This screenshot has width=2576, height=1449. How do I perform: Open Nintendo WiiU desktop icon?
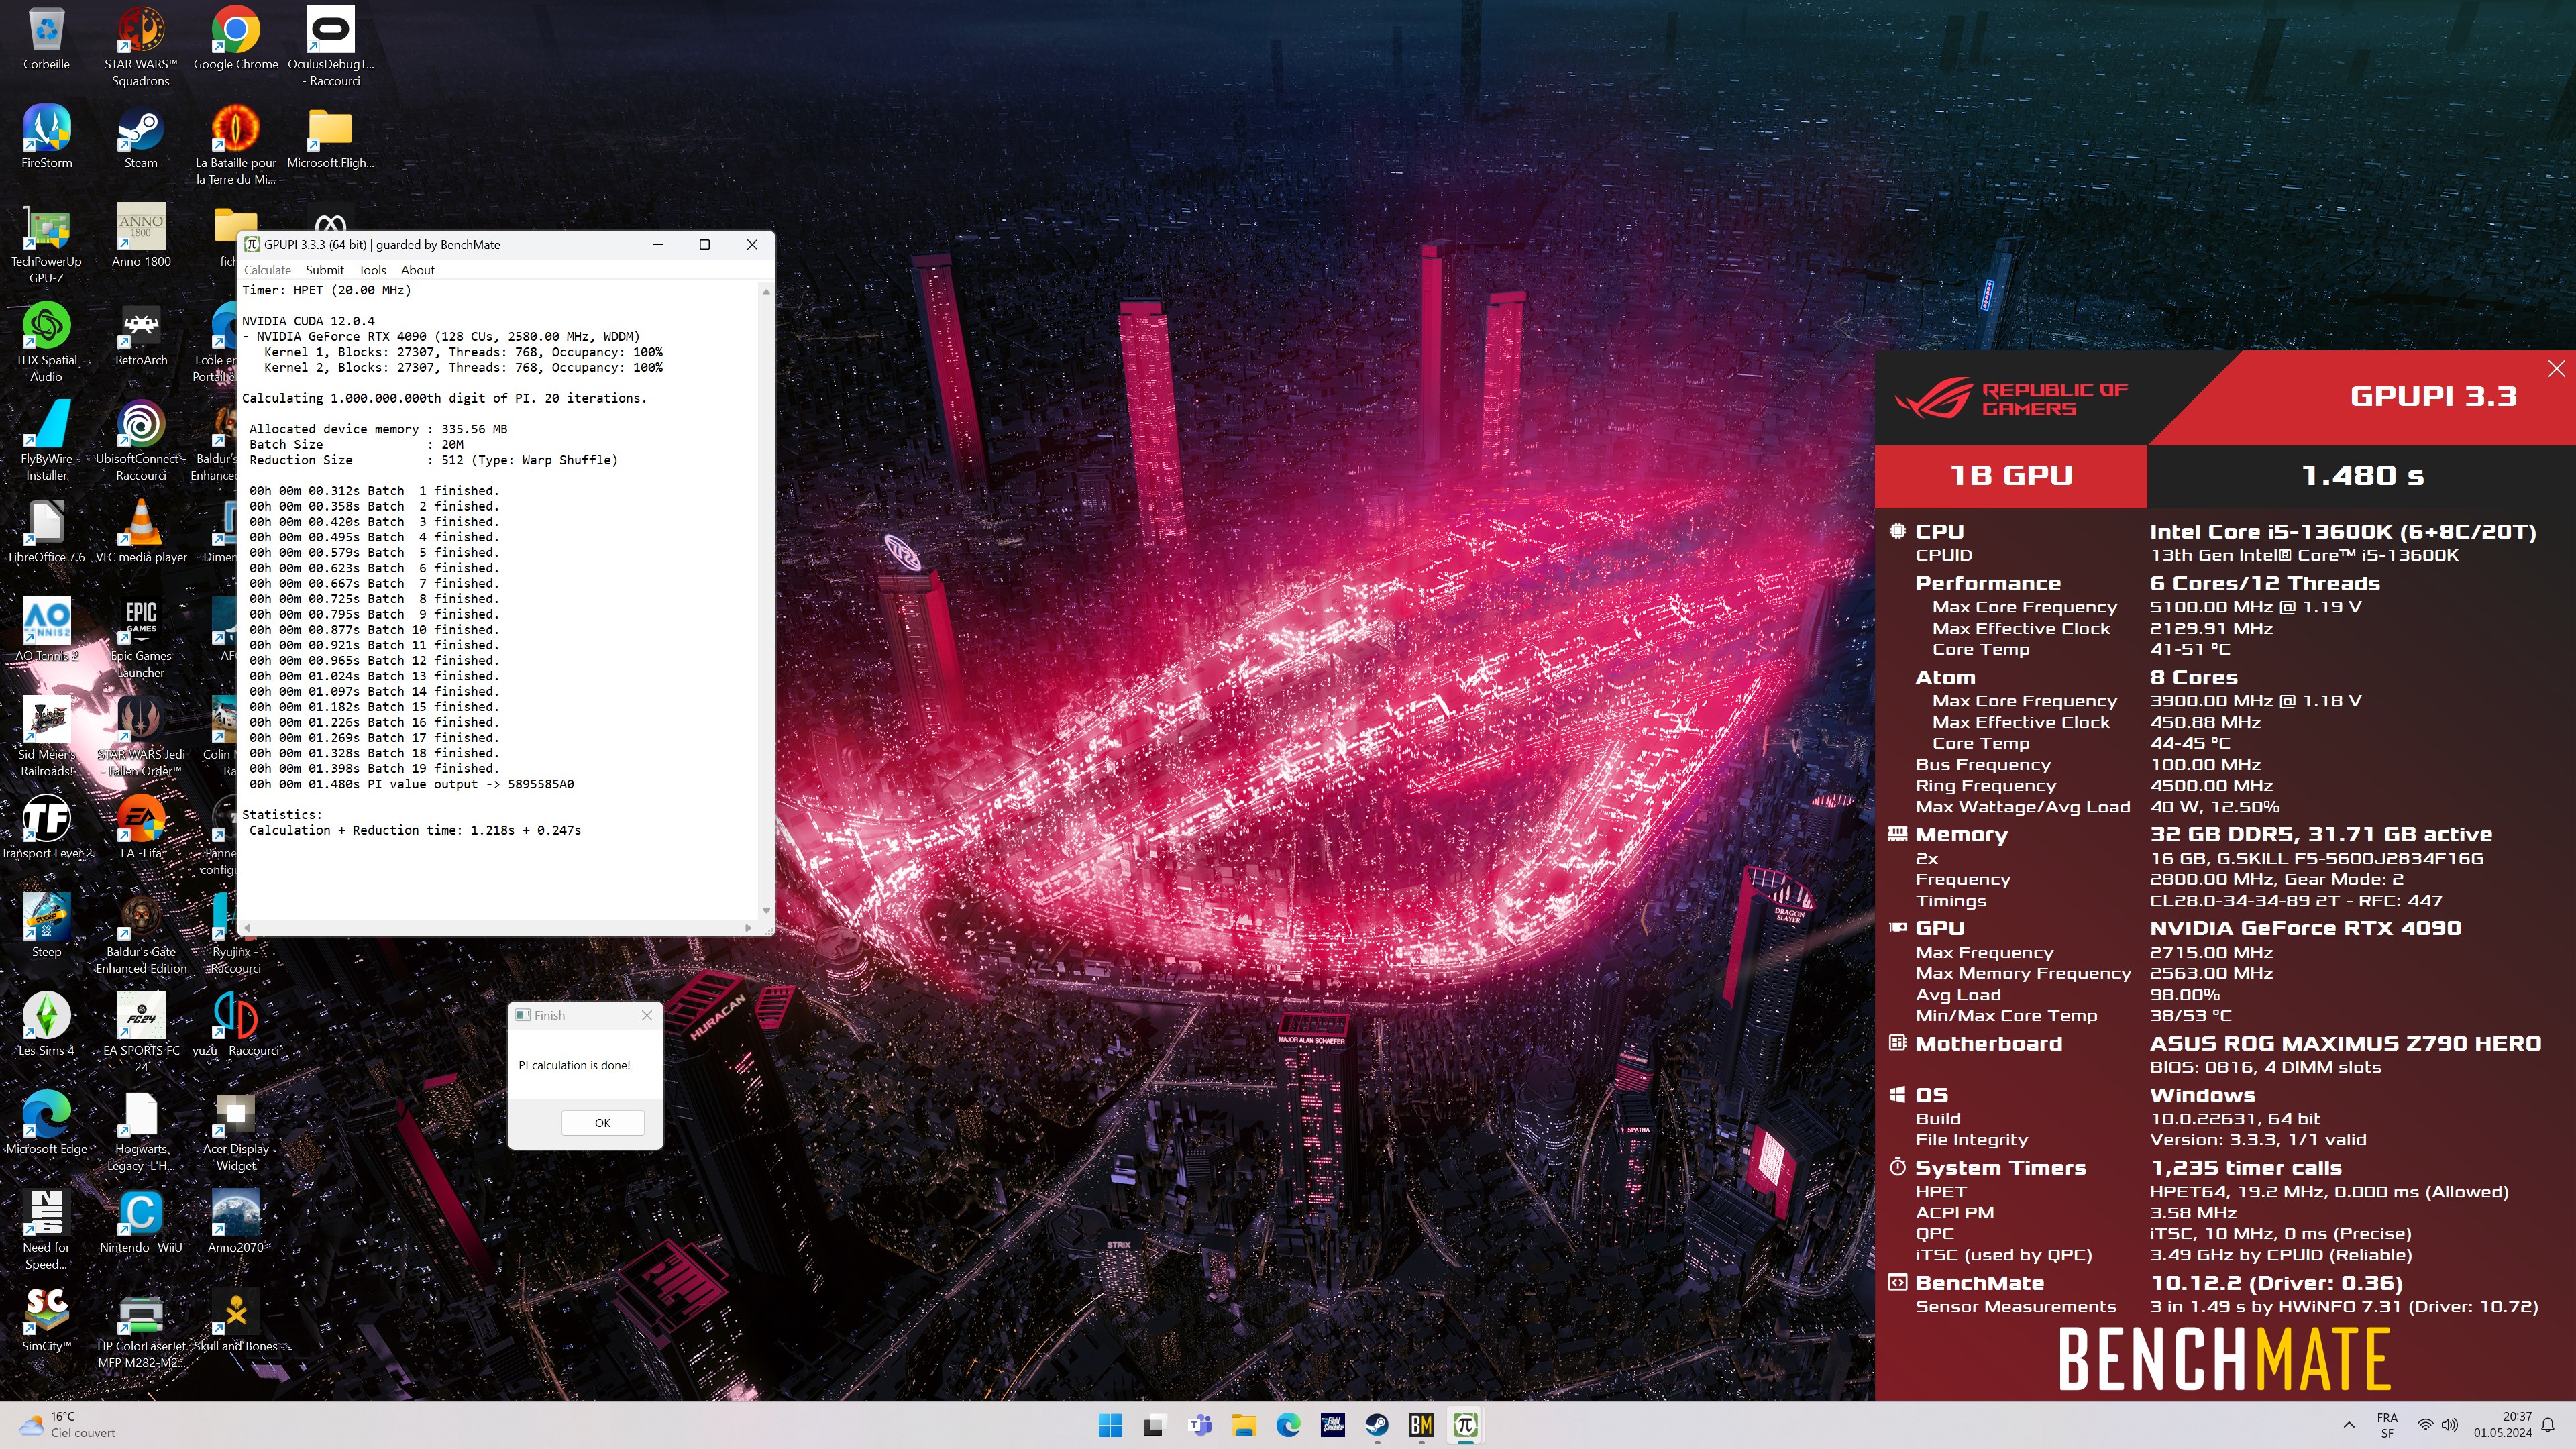coord(140,1222)
